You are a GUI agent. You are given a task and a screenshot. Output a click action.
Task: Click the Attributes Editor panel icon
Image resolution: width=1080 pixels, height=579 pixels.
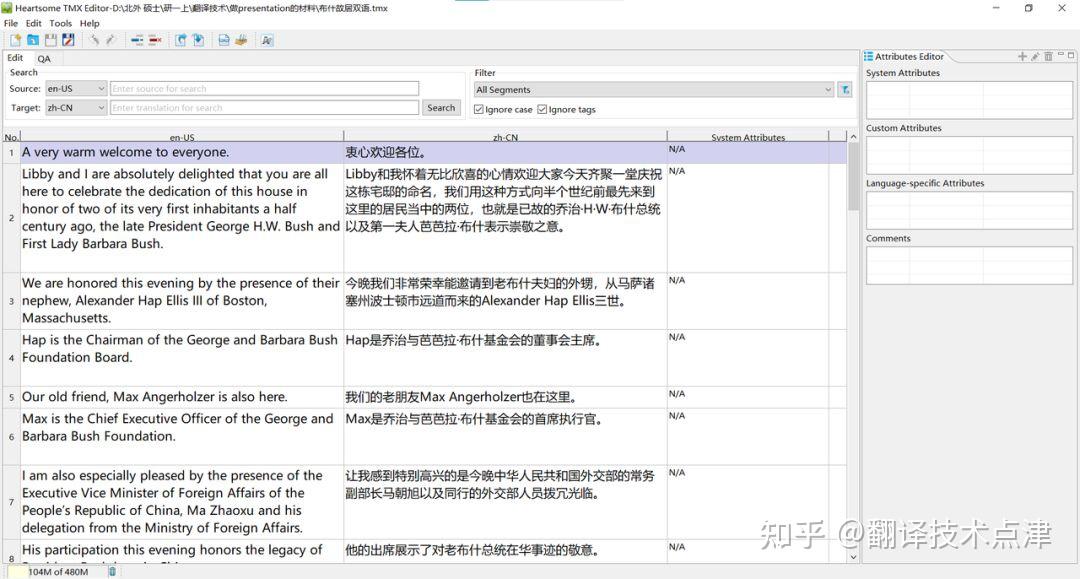(x=867, y=56)
